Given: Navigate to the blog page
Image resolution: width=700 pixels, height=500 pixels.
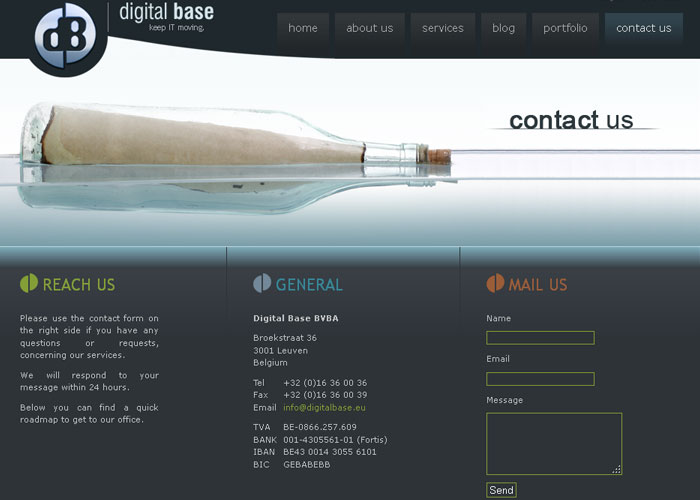Looking at the screenshot, I should [504, 28].
